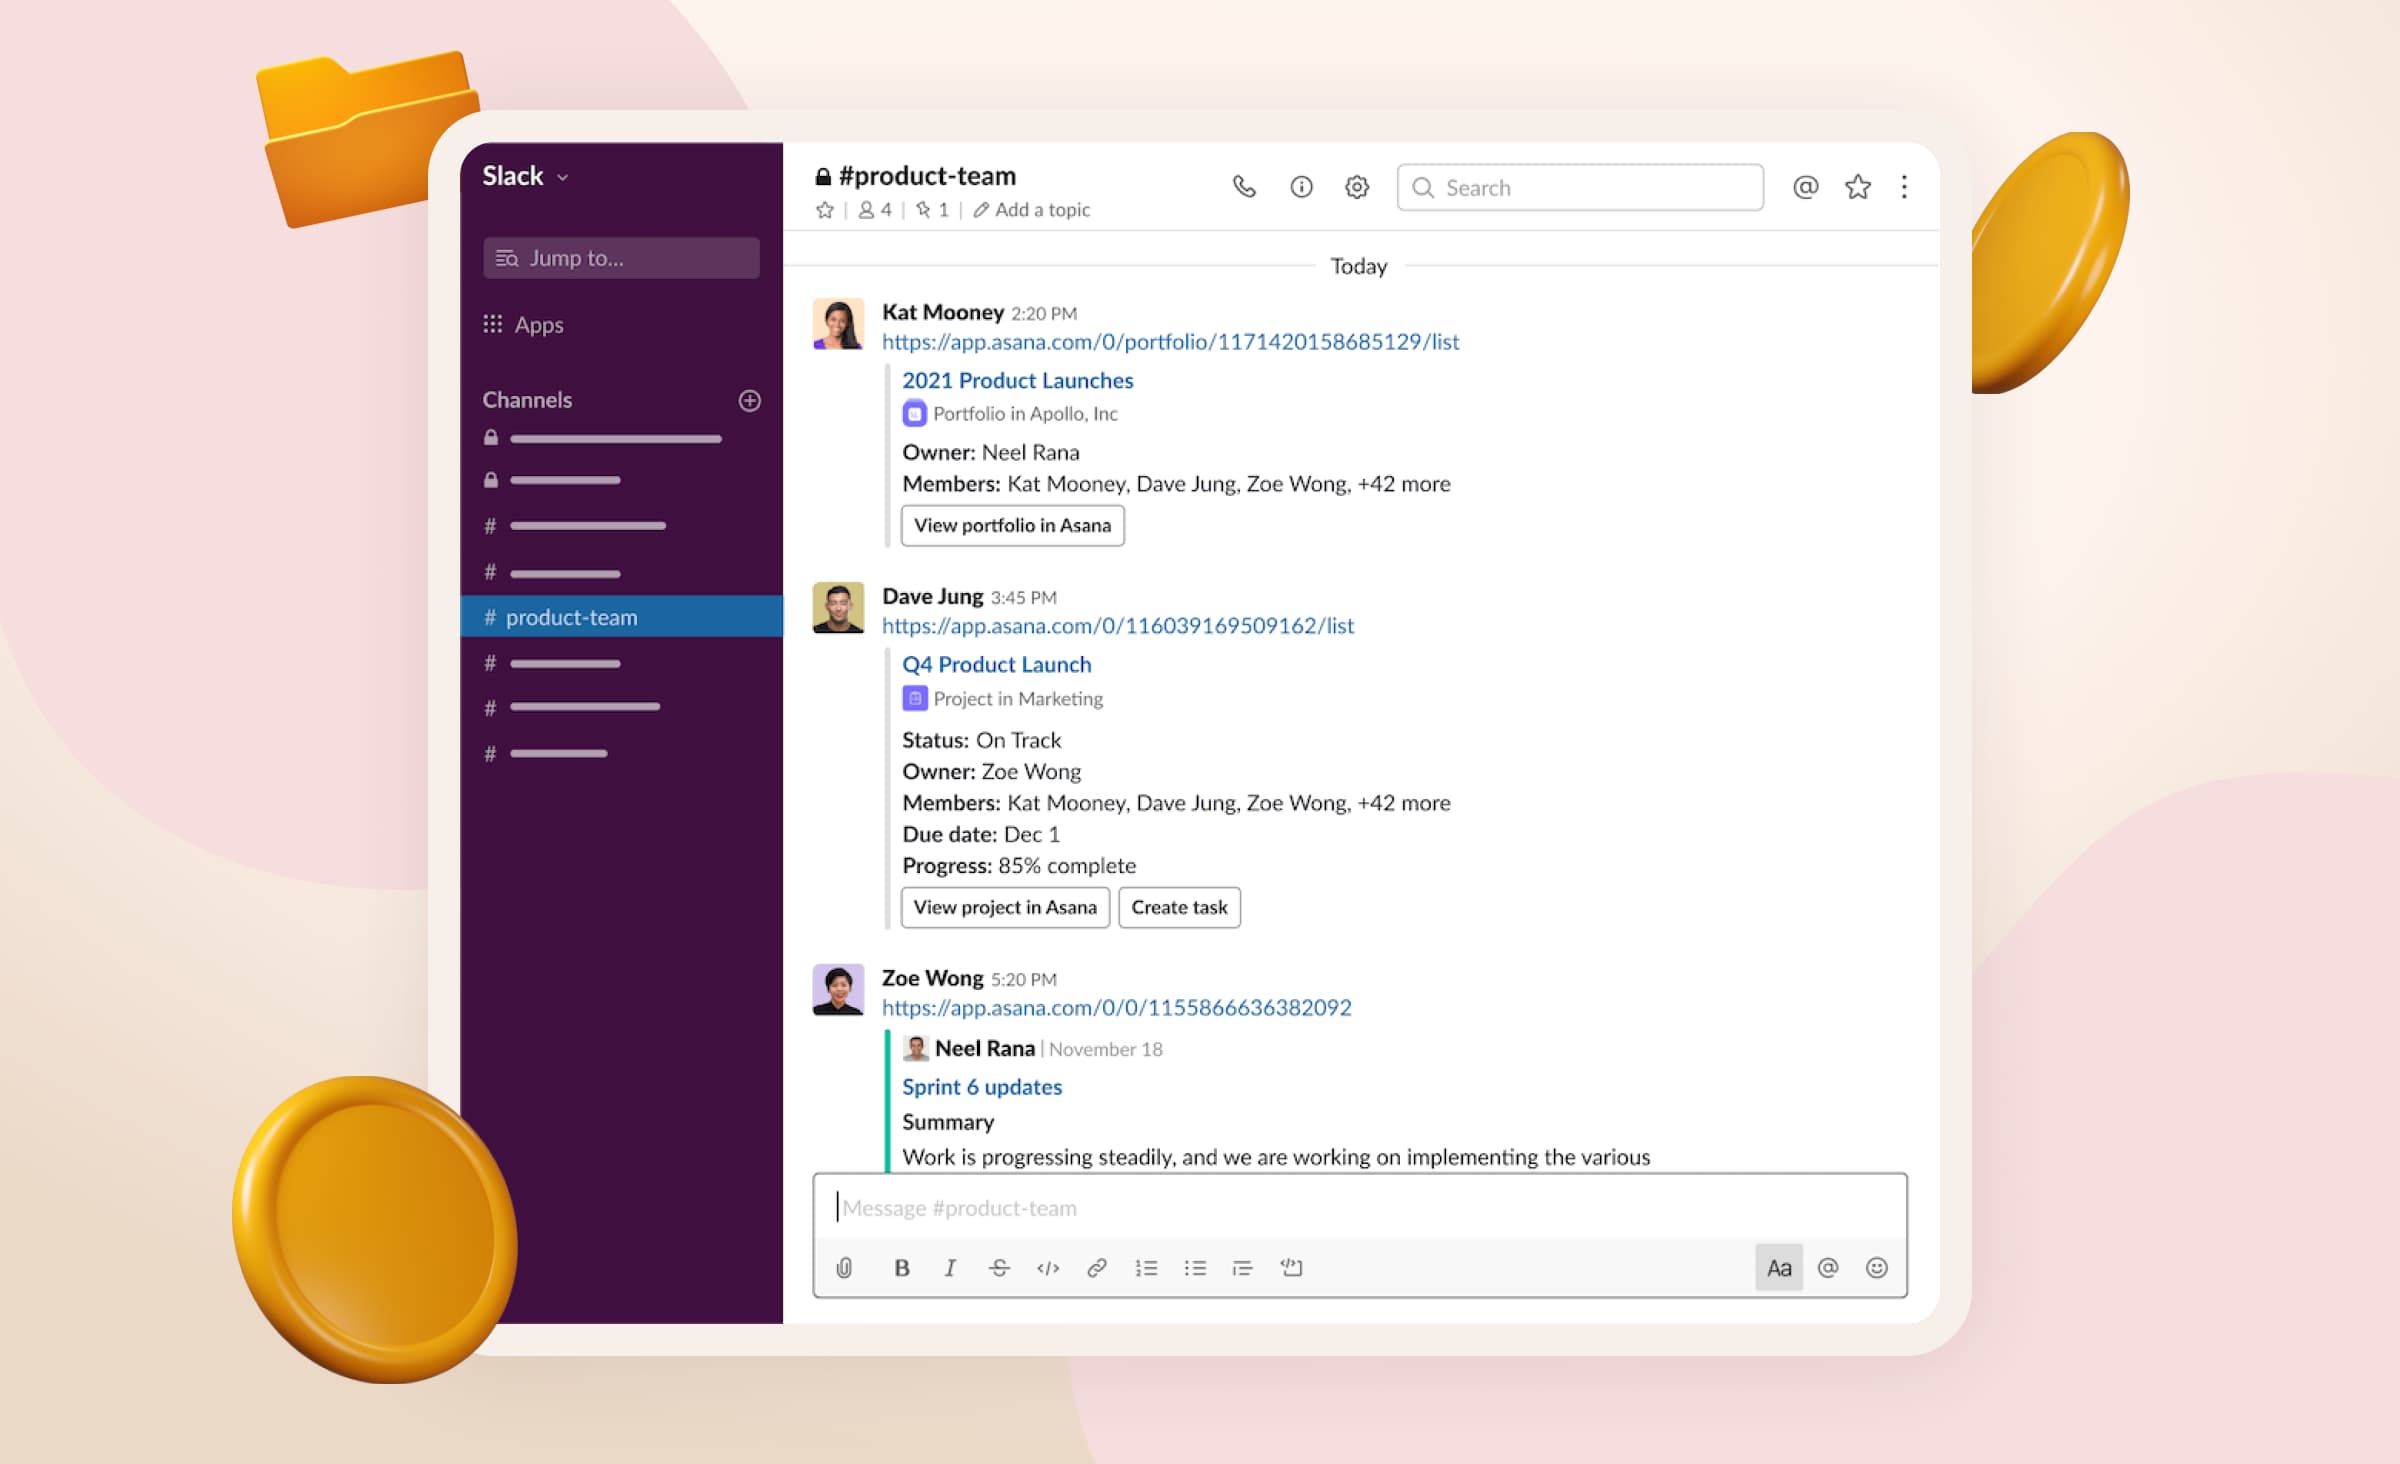Open the Sprint 6 updates link
The height and width of the screenshot is (1464, 2400).
[x=982, y=1087]
